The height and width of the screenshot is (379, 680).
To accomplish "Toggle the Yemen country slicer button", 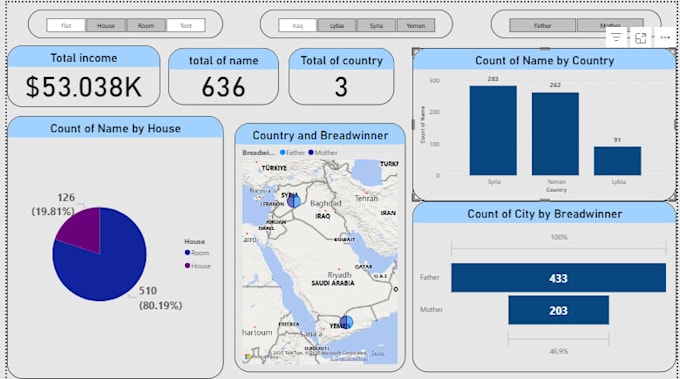I will (x=415, y=26).
